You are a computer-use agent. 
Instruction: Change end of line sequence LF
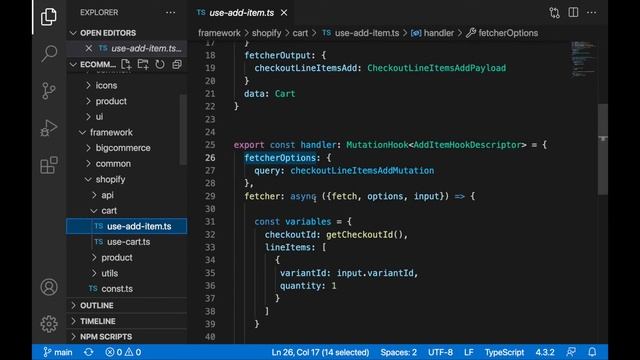pos(469,352)
